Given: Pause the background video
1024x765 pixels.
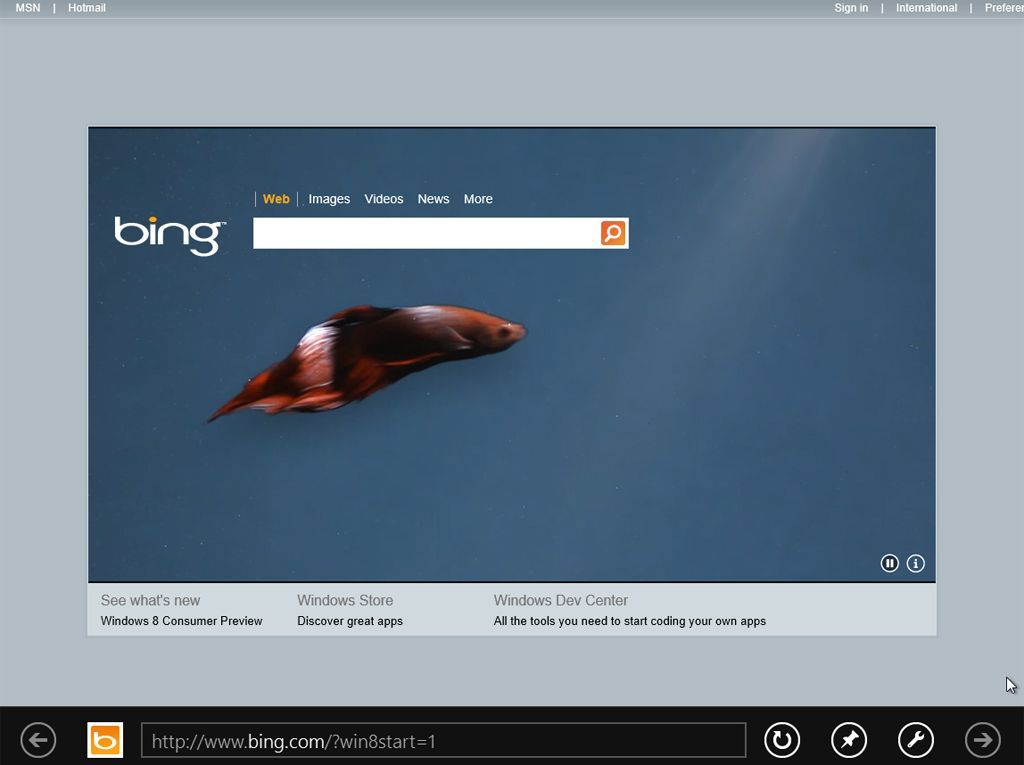Looking at the screenshot, I should click(x=889, y=563).
